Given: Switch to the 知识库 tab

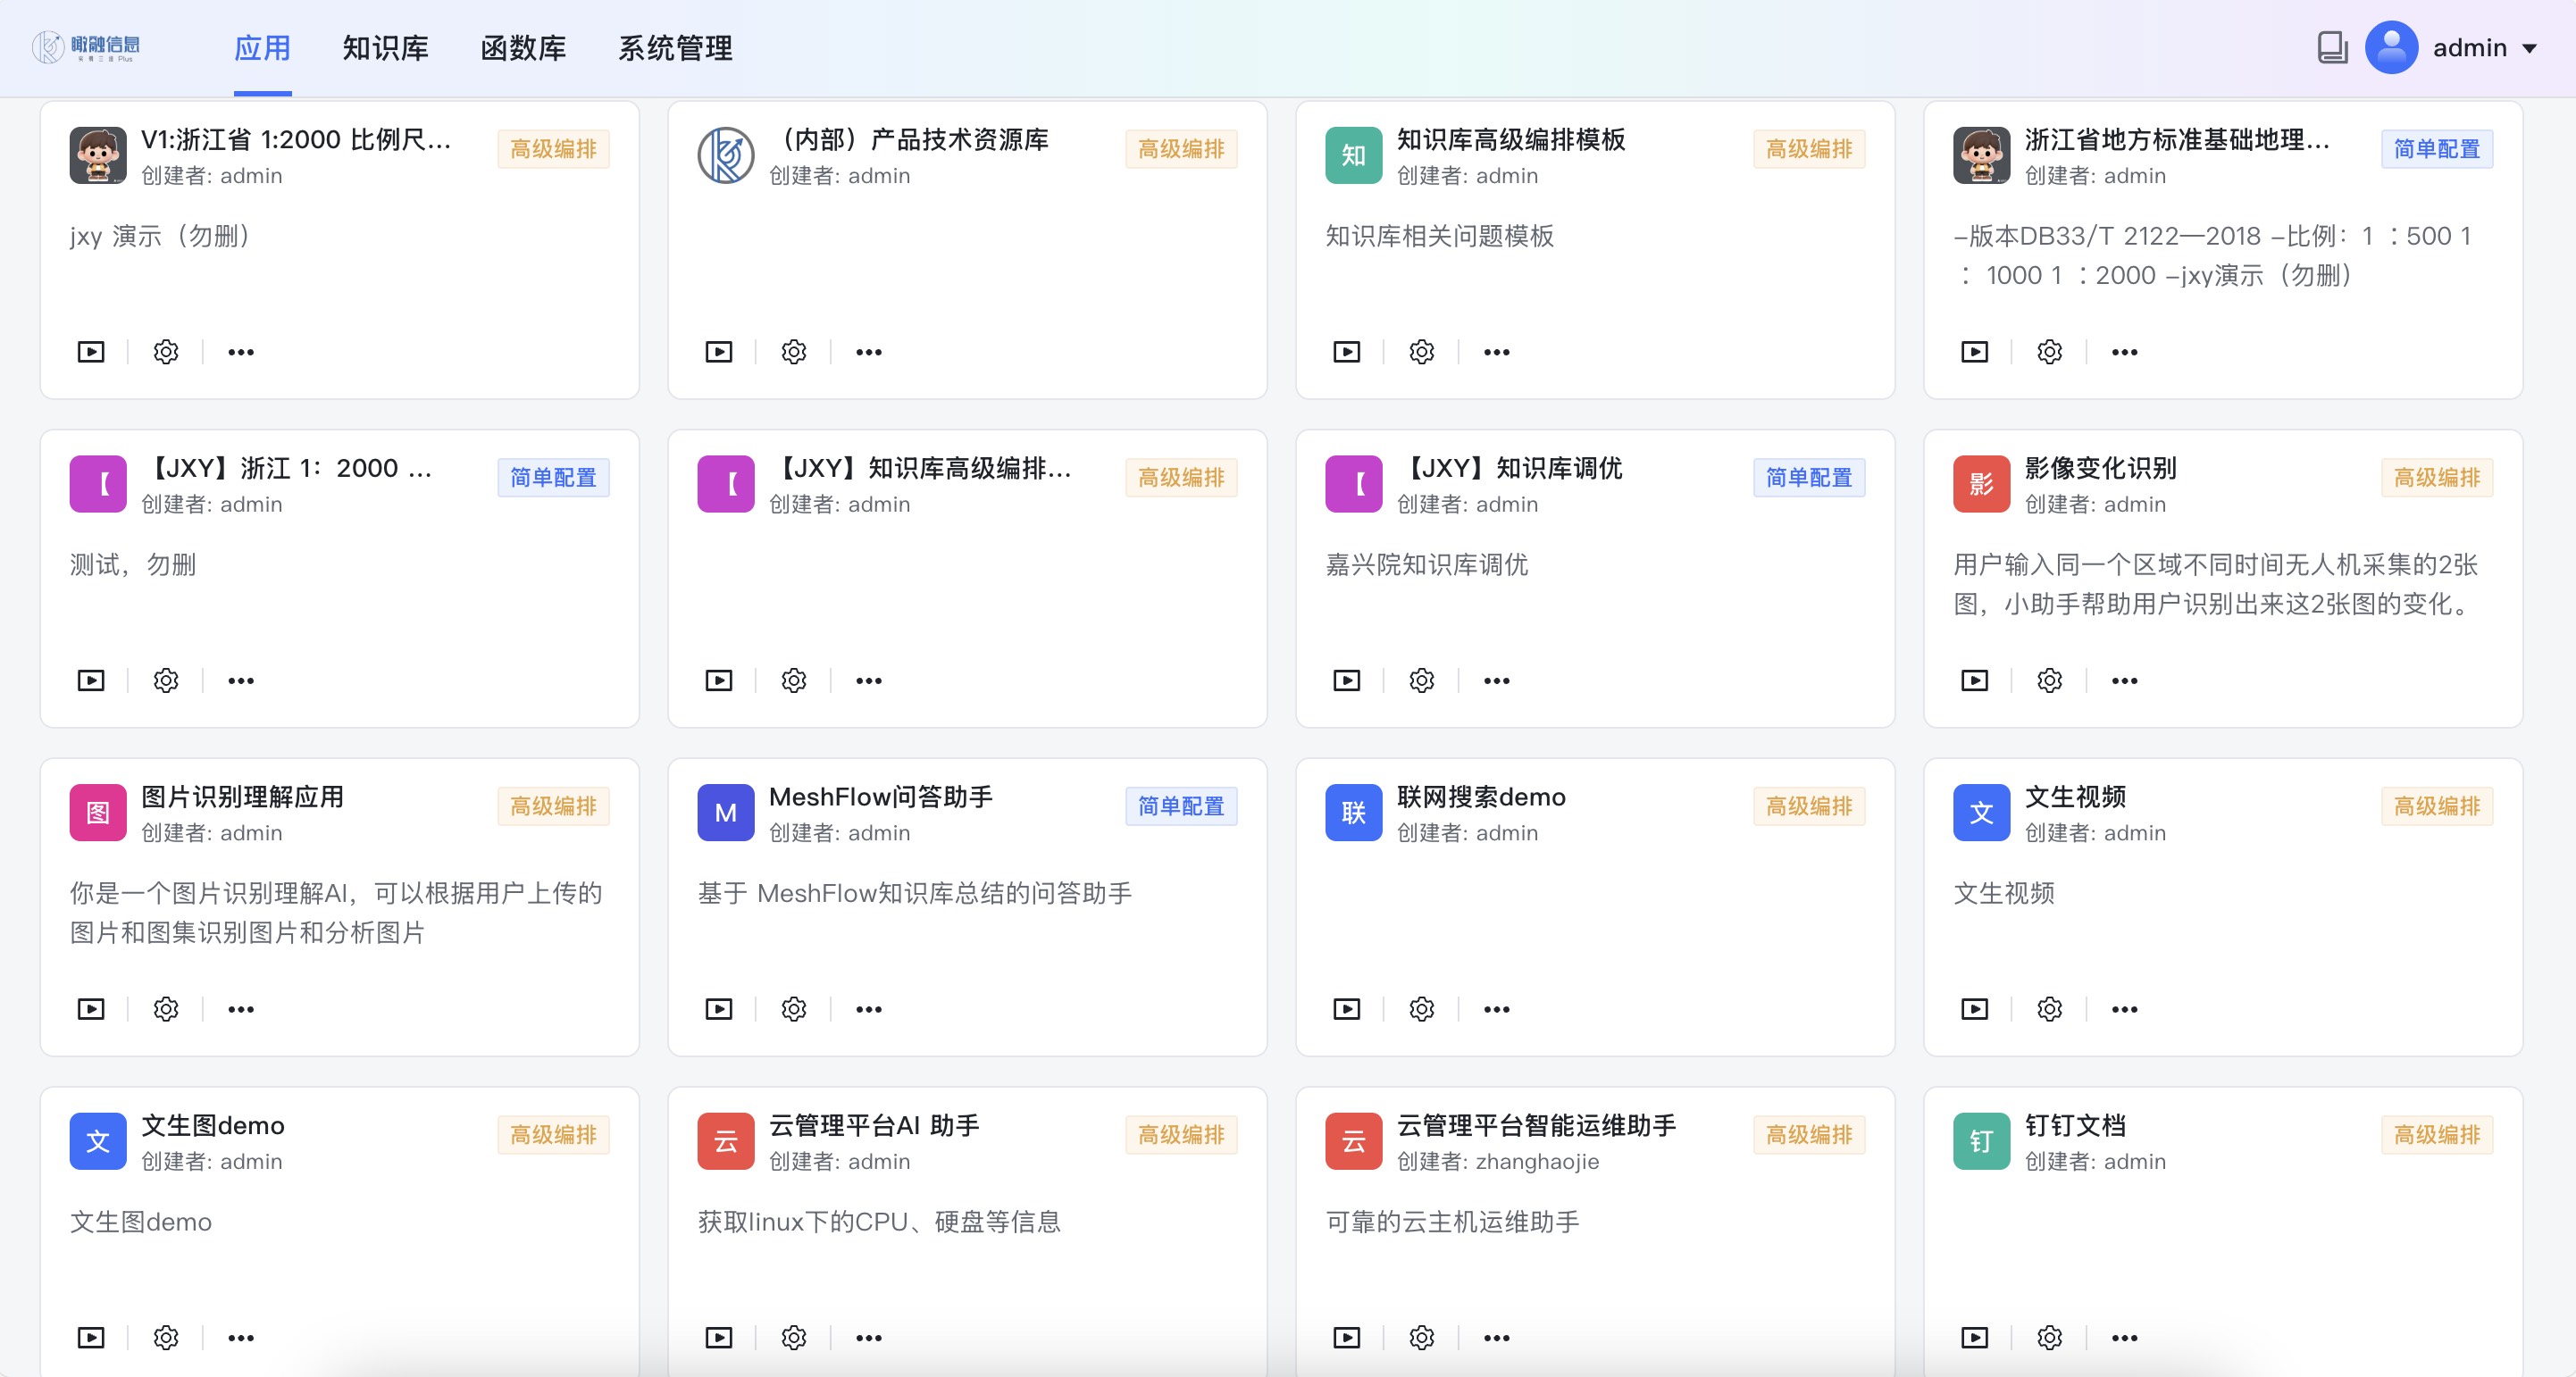Looking at the screenshot, I should click(385, 46).
